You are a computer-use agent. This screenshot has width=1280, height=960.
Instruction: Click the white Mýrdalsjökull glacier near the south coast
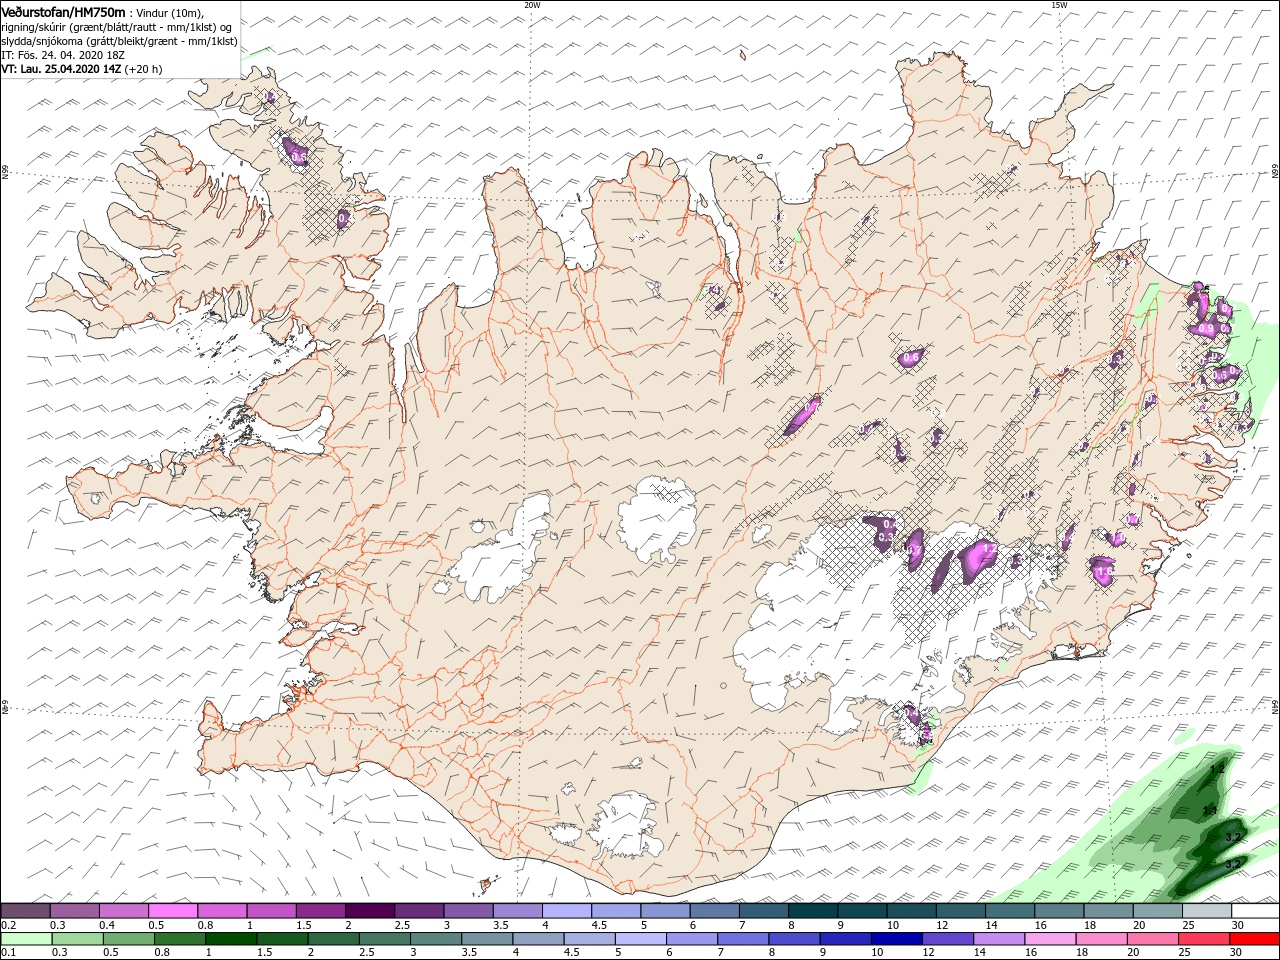(x=626, y=826)
